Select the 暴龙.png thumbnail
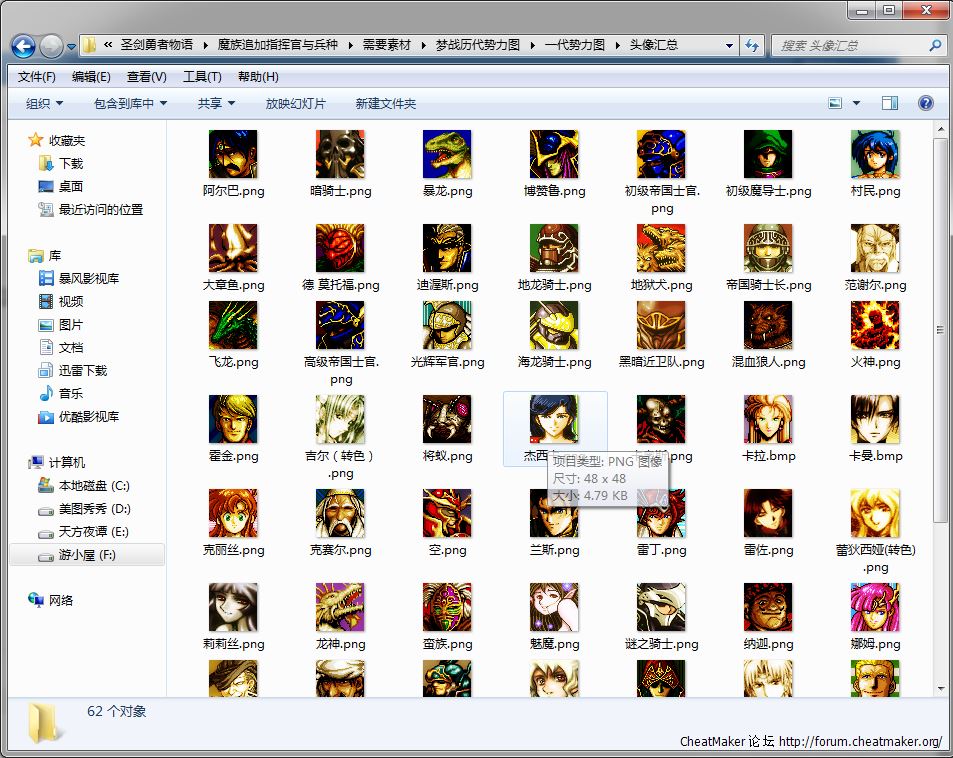The image size is (953, 758). (447, 155)
